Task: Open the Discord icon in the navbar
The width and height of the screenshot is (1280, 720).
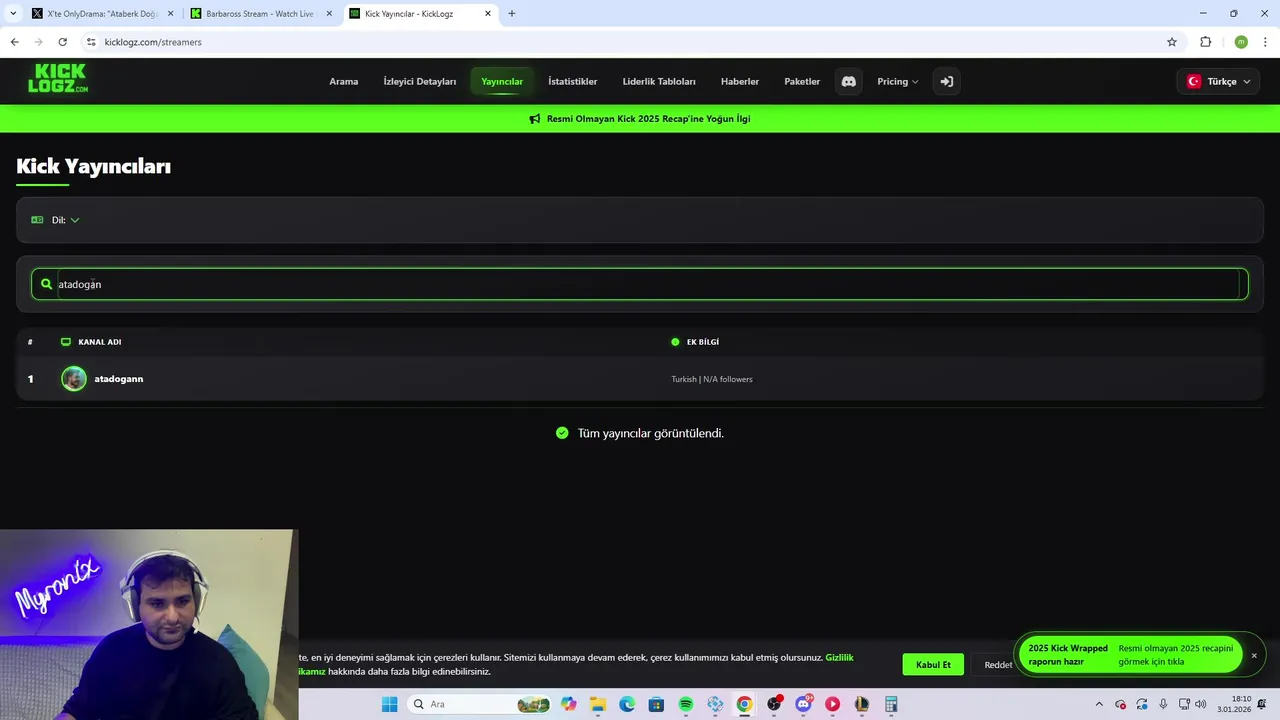Action: [x=849, y=82]
